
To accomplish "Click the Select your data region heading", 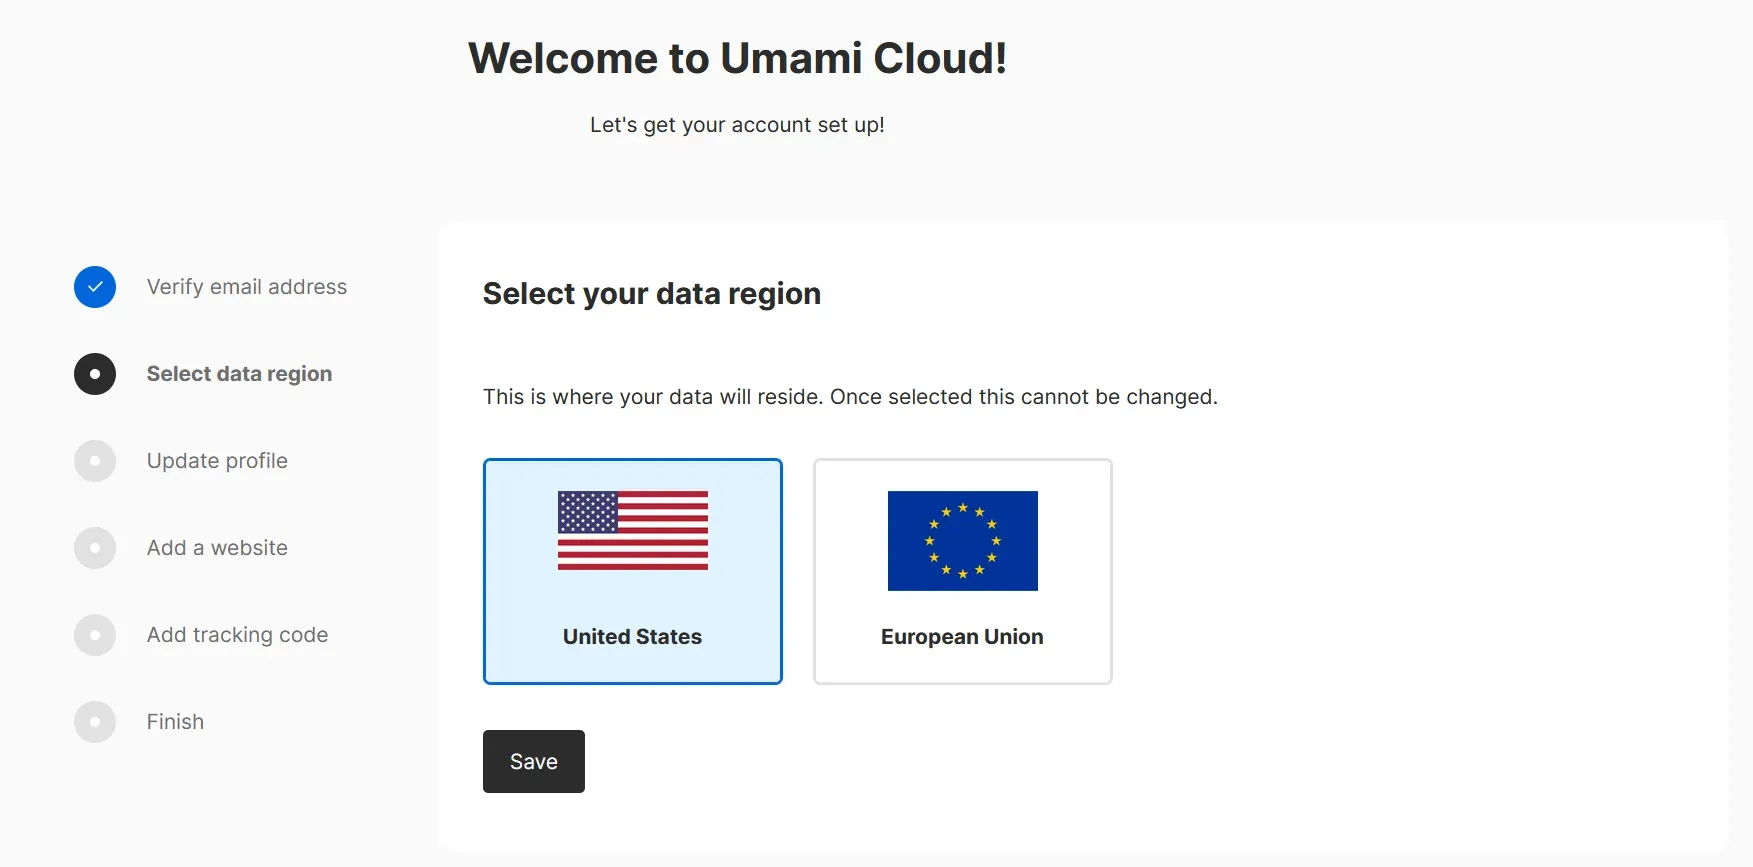I will tap(652, 294).
